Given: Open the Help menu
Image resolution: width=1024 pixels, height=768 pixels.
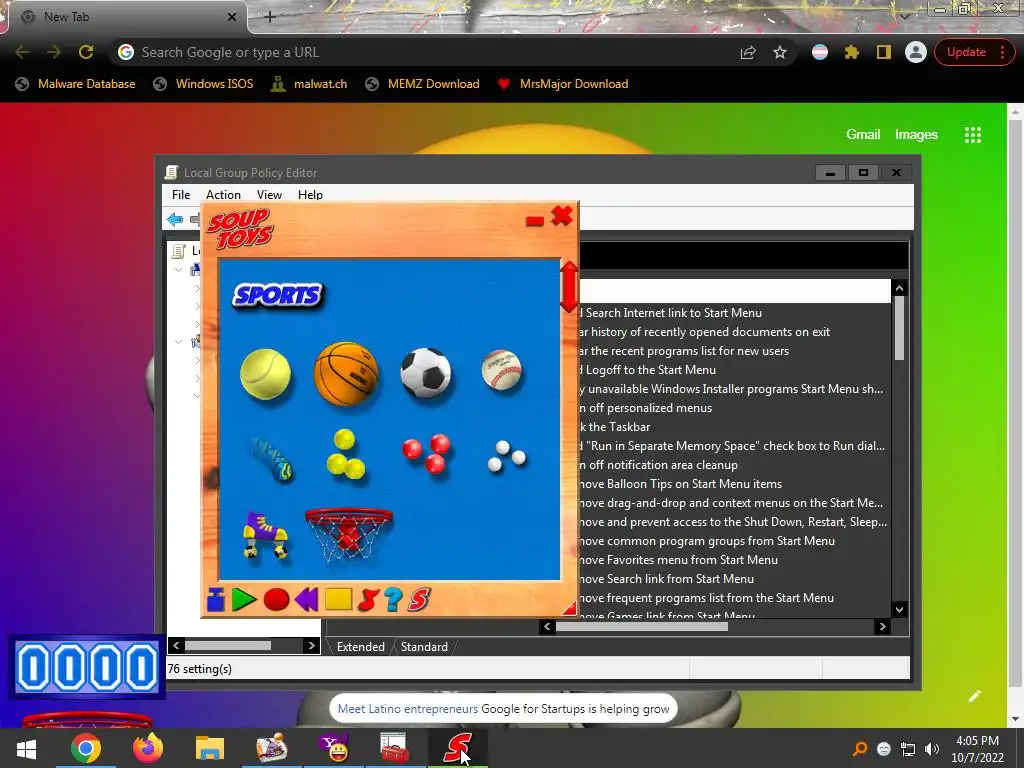Looking at the screenshot, I should pyautogui.click(x=310, y=195).
